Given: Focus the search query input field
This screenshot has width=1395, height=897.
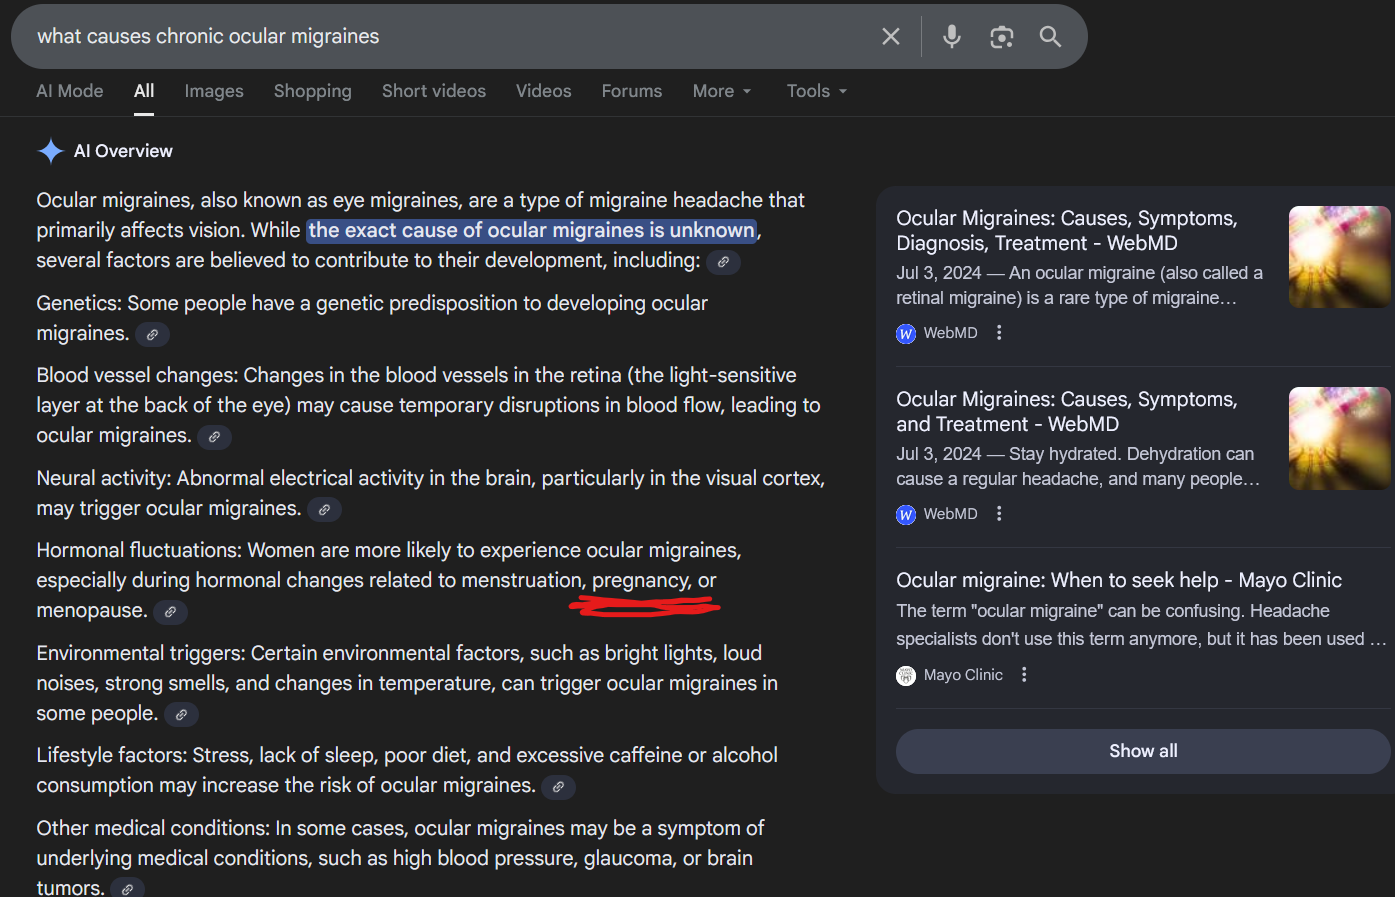Looking at the screenshot, I should click(x=450, y=37).
